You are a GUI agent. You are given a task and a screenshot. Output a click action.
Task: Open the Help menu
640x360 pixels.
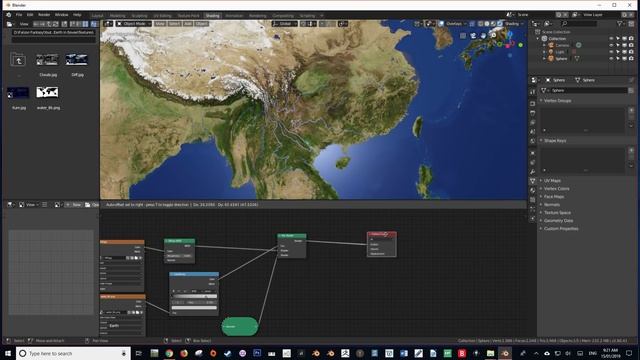77,15
